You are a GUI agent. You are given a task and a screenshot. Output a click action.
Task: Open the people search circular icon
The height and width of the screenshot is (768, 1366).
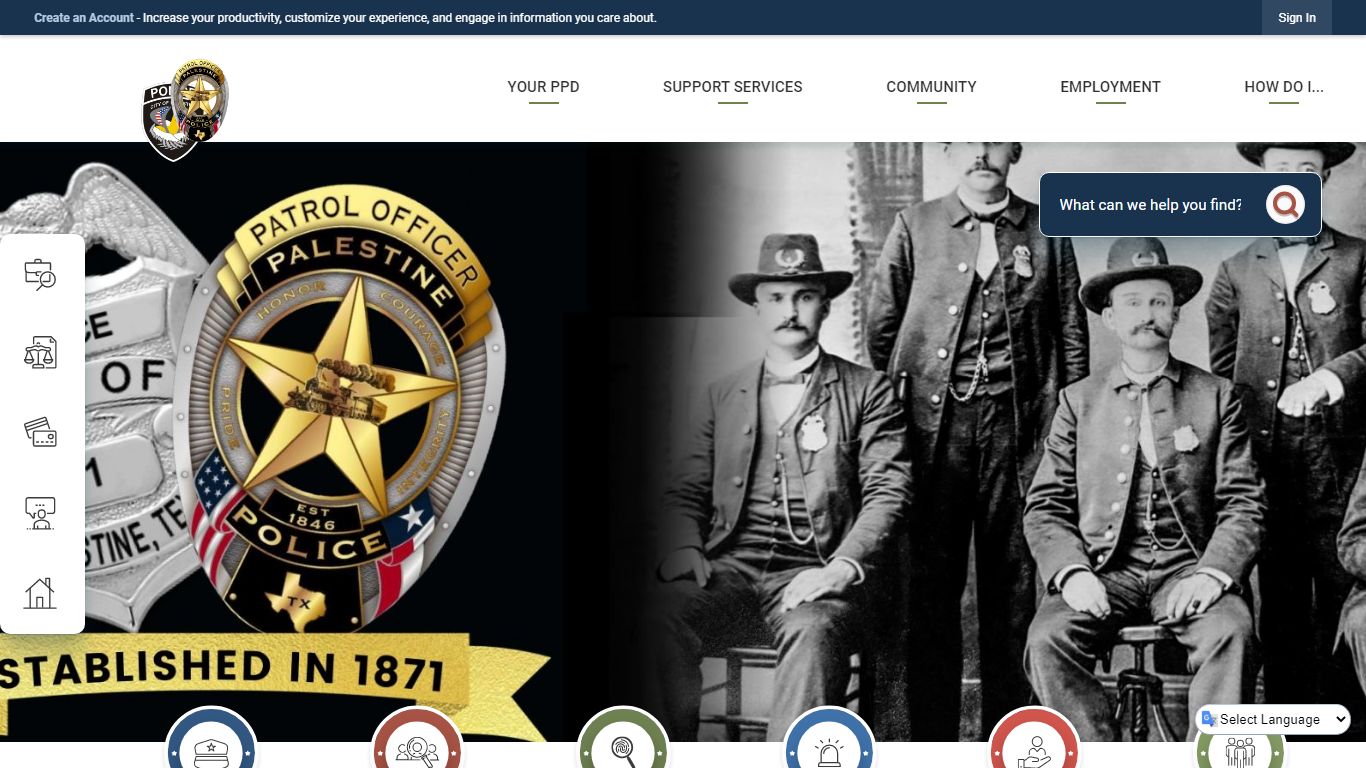417,738
